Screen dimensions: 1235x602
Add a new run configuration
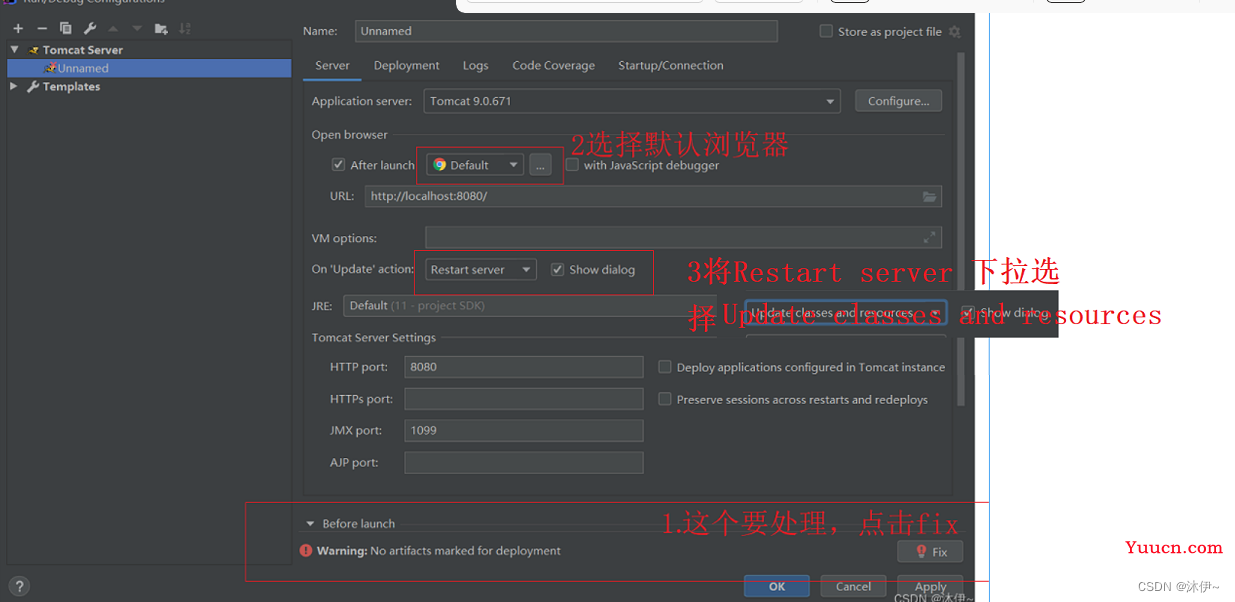point(18,28)
